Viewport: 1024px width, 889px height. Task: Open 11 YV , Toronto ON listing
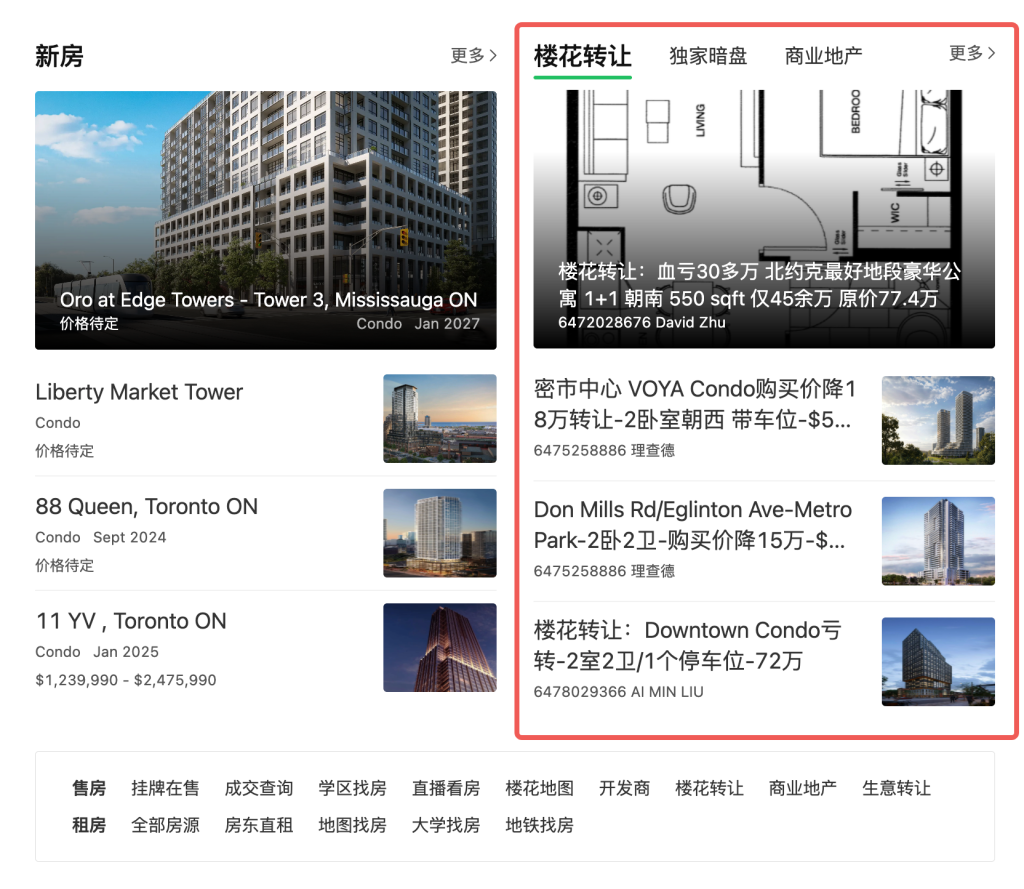(131, 621)
